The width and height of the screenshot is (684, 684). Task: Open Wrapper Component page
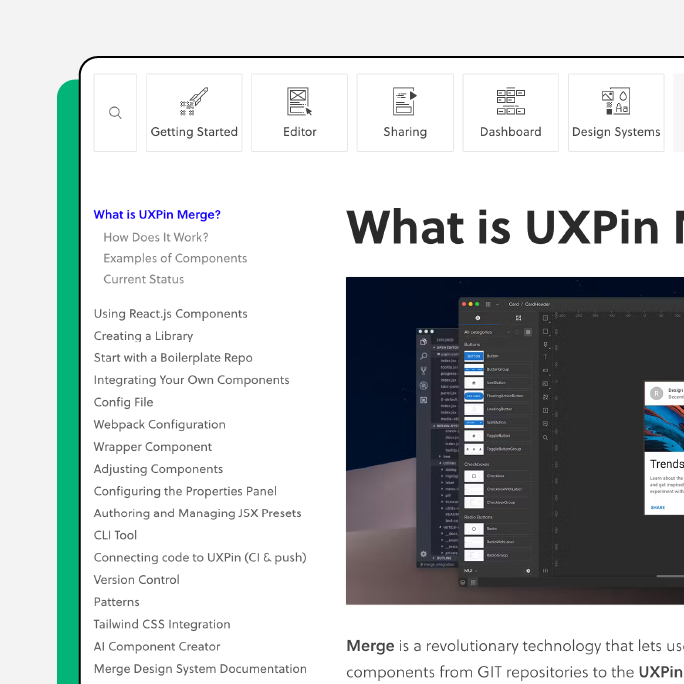152,447
